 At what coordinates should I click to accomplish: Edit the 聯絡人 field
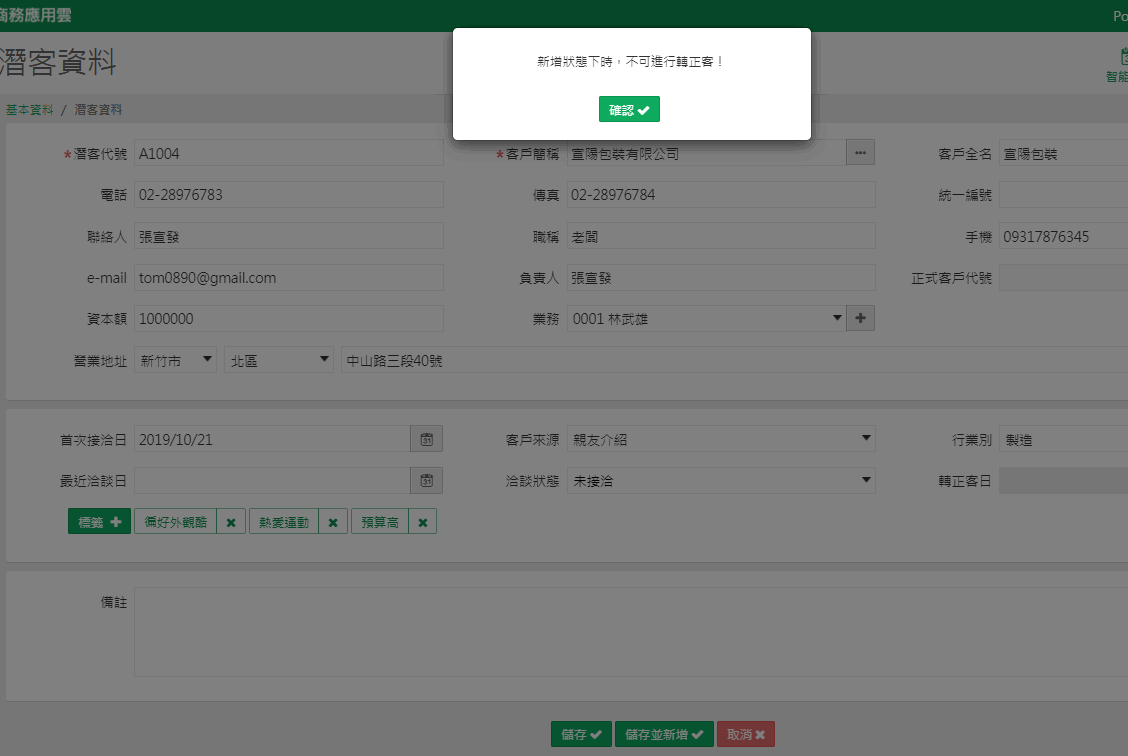tap(288, 236)
